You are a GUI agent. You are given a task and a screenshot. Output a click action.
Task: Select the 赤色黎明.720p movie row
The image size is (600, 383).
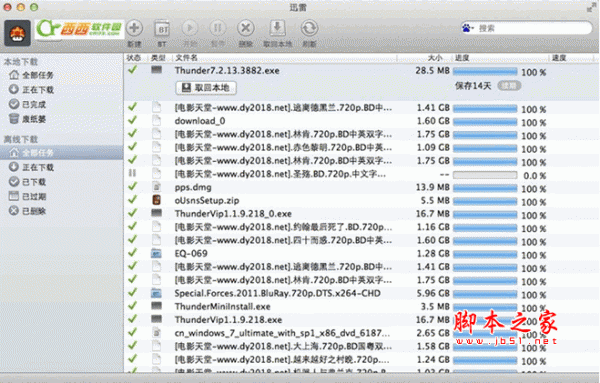(361, 147)
